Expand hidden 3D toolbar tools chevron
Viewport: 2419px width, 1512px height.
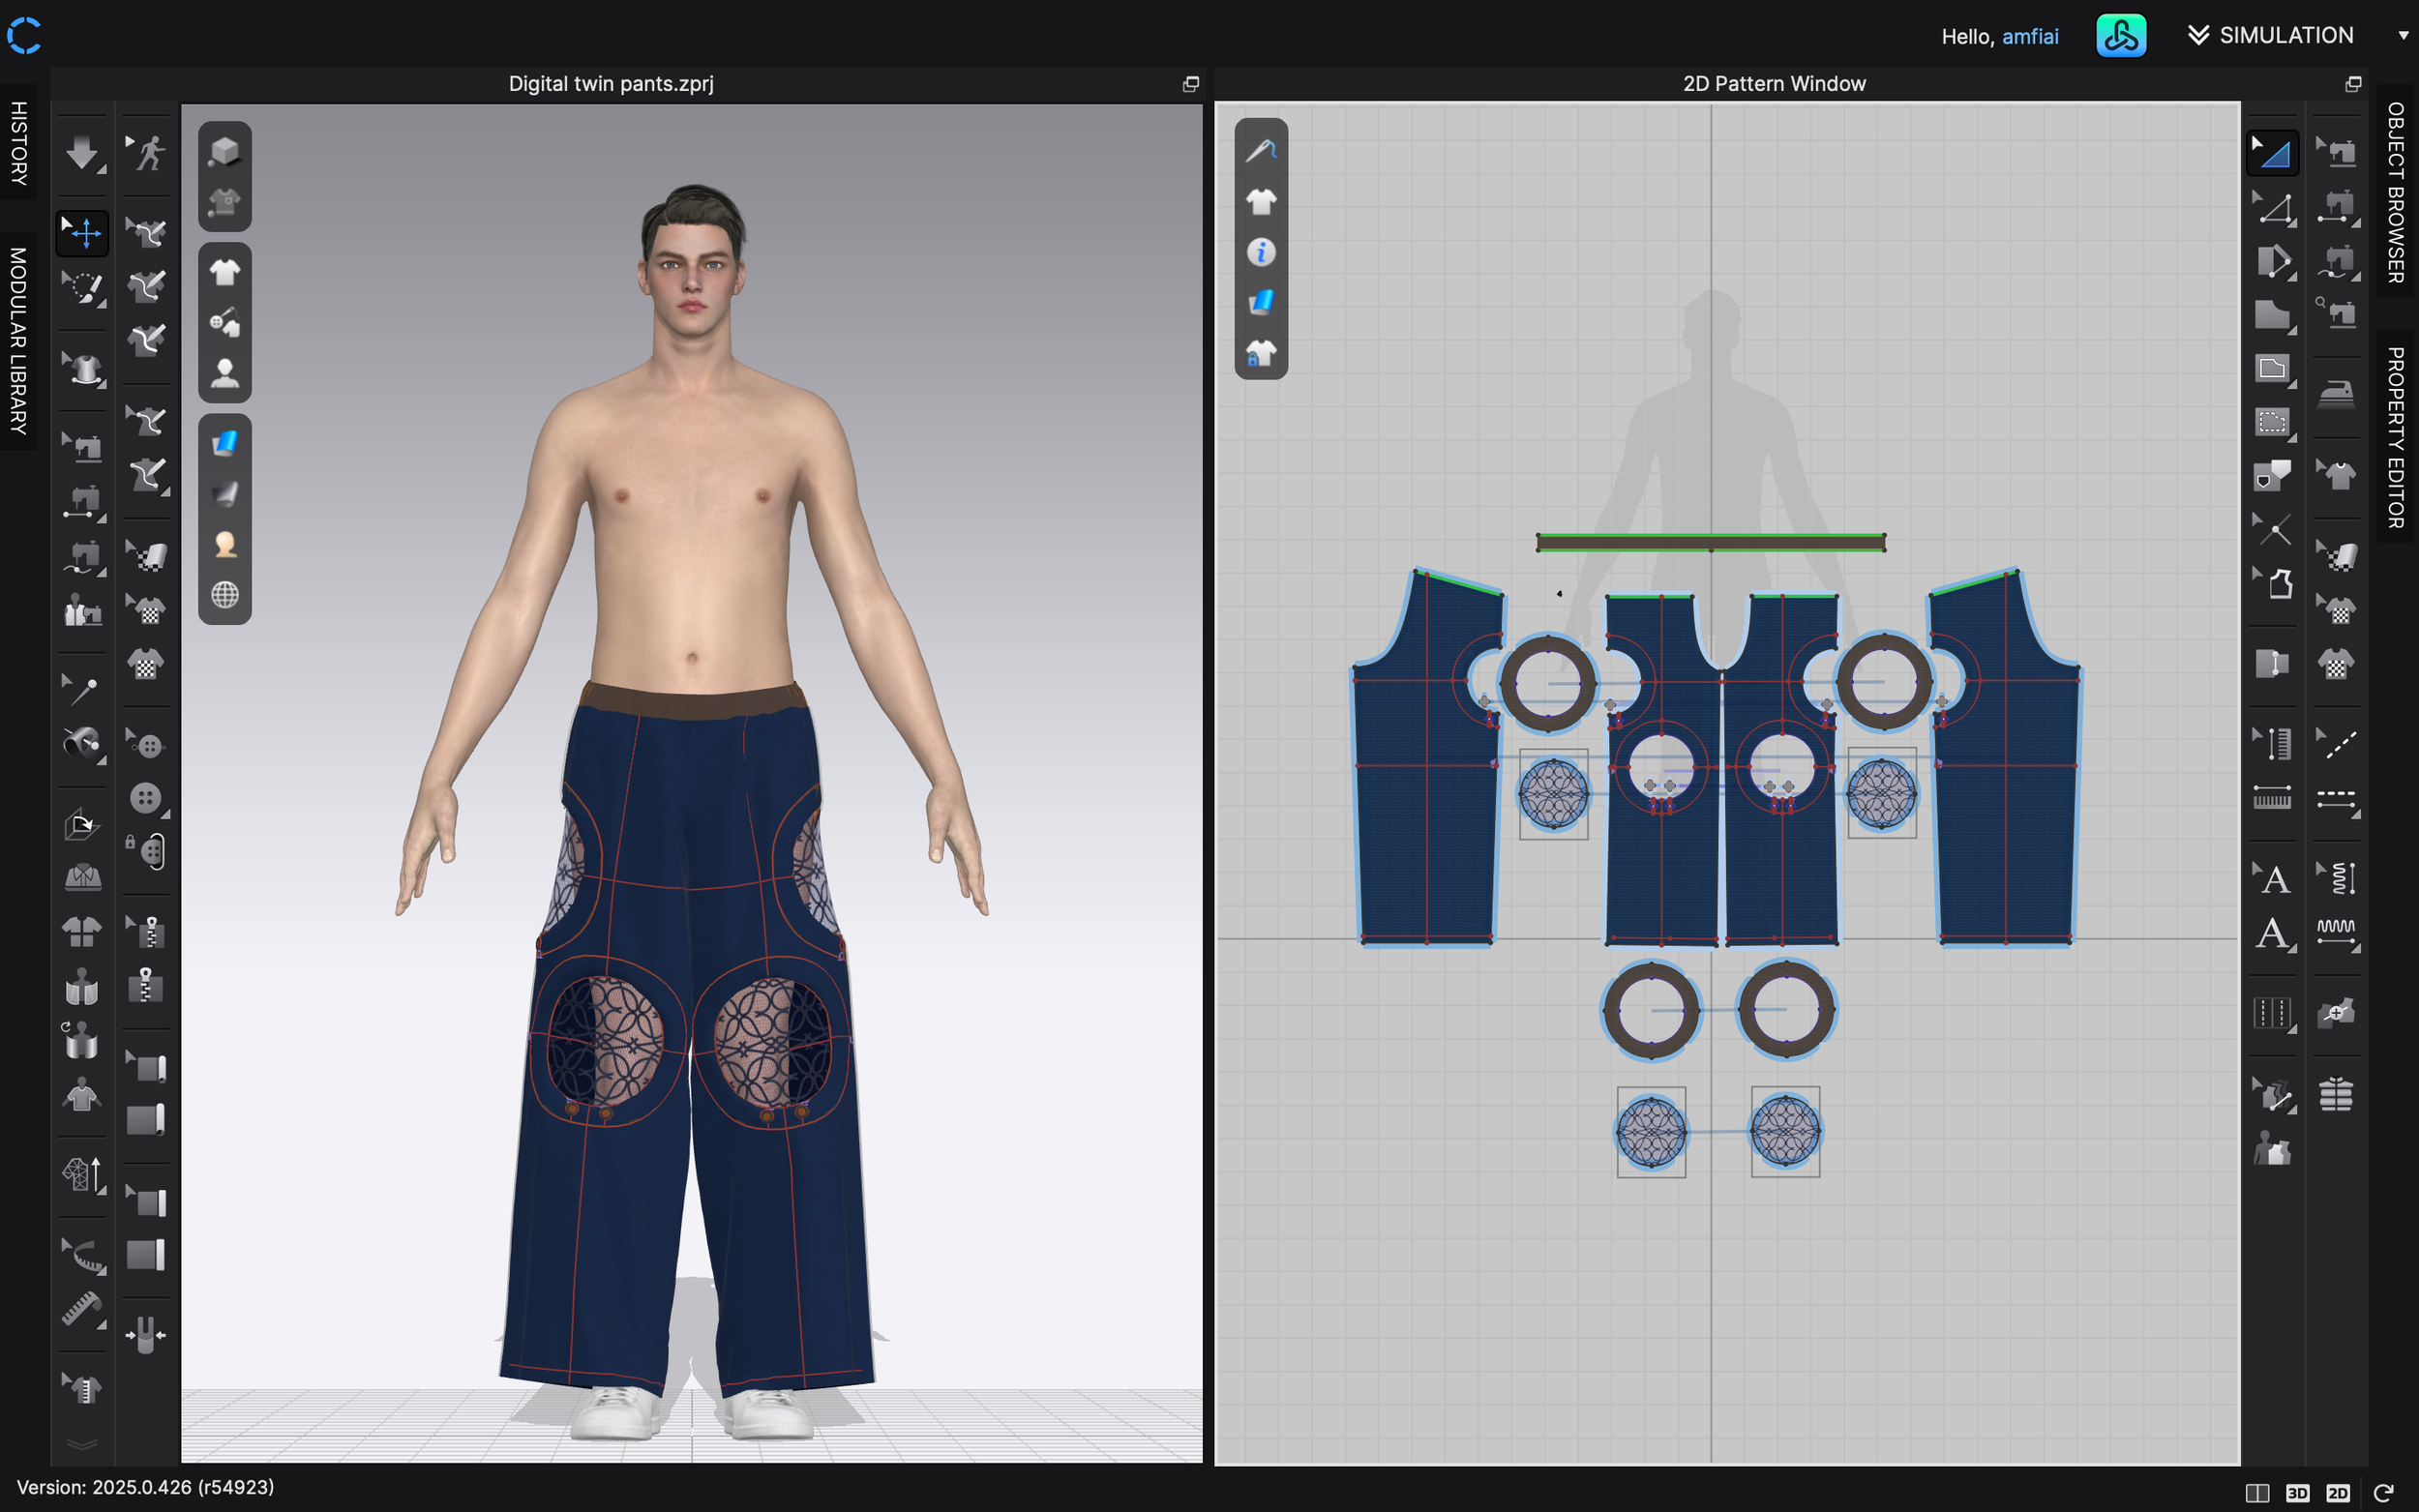82,1444
